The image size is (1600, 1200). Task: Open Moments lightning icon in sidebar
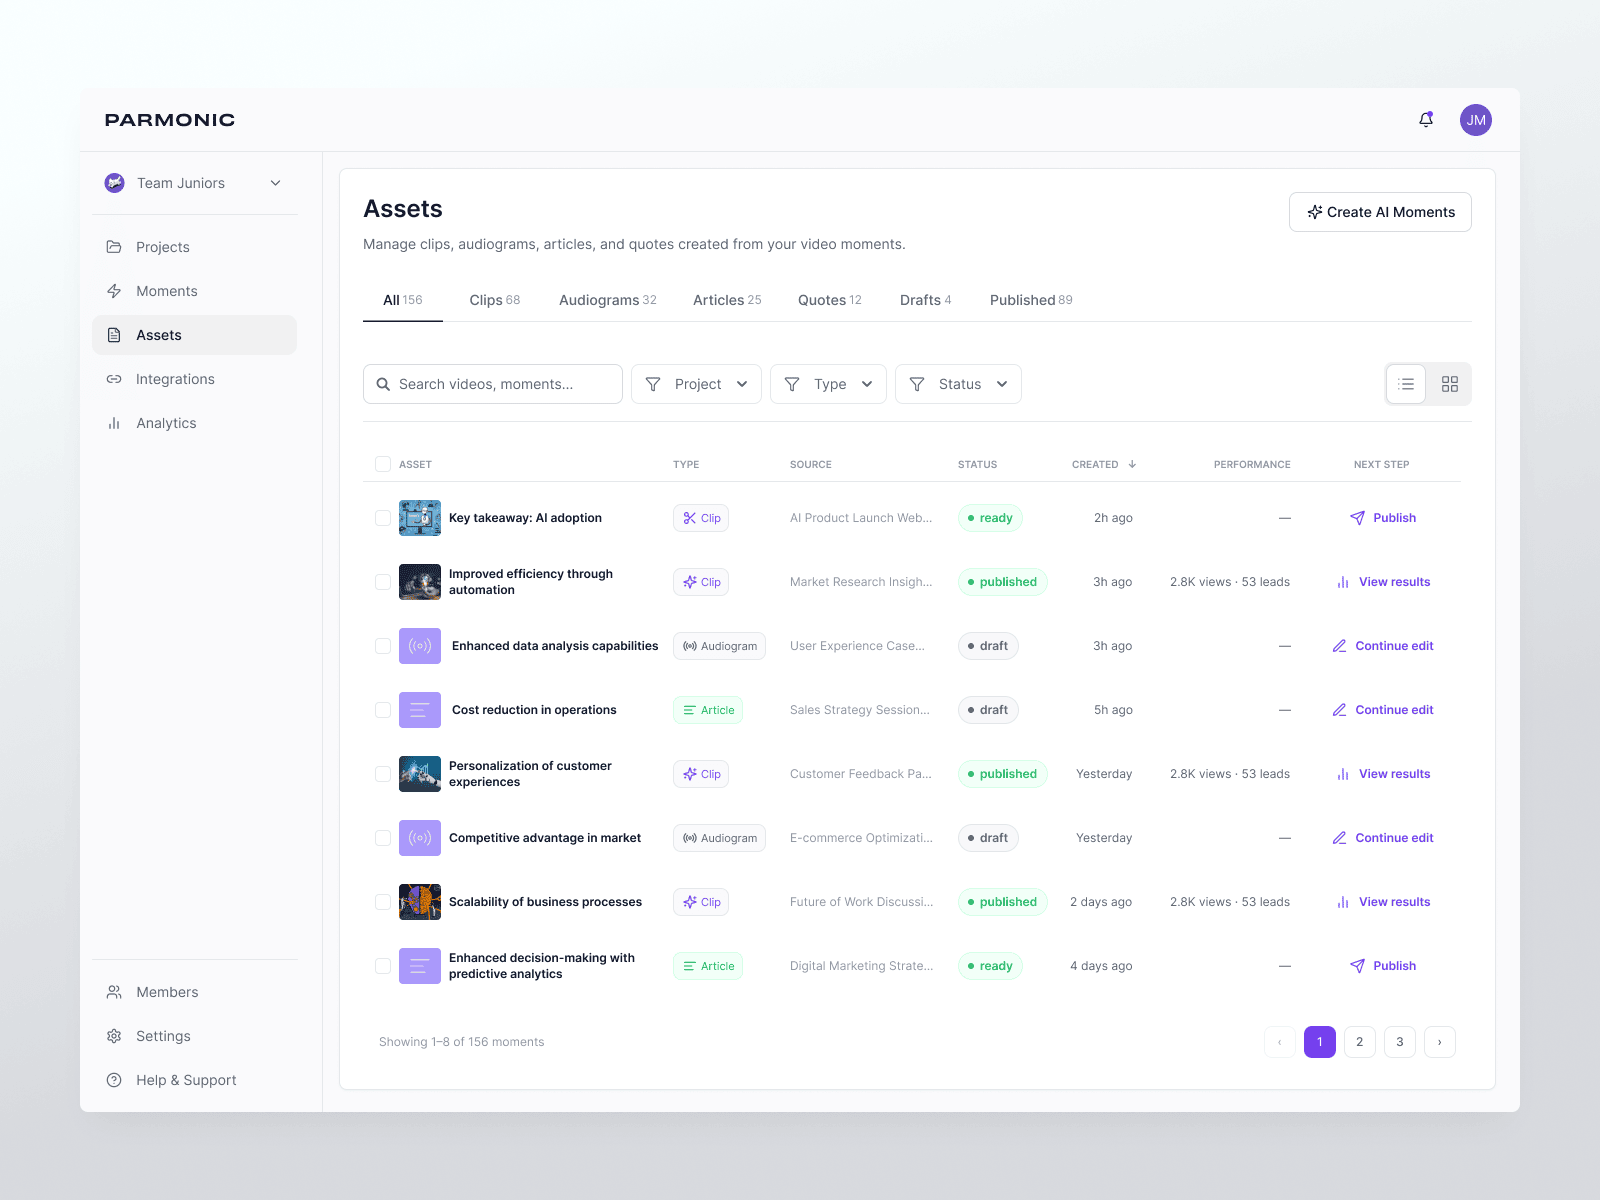click(114, 291)
